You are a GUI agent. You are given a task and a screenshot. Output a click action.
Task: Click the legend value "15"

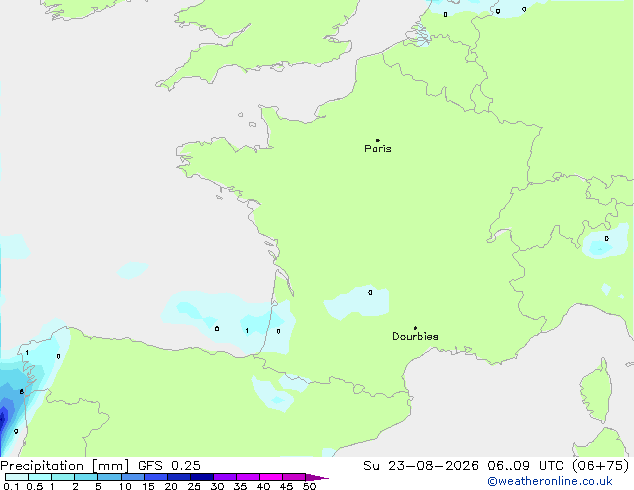(148, 486)
